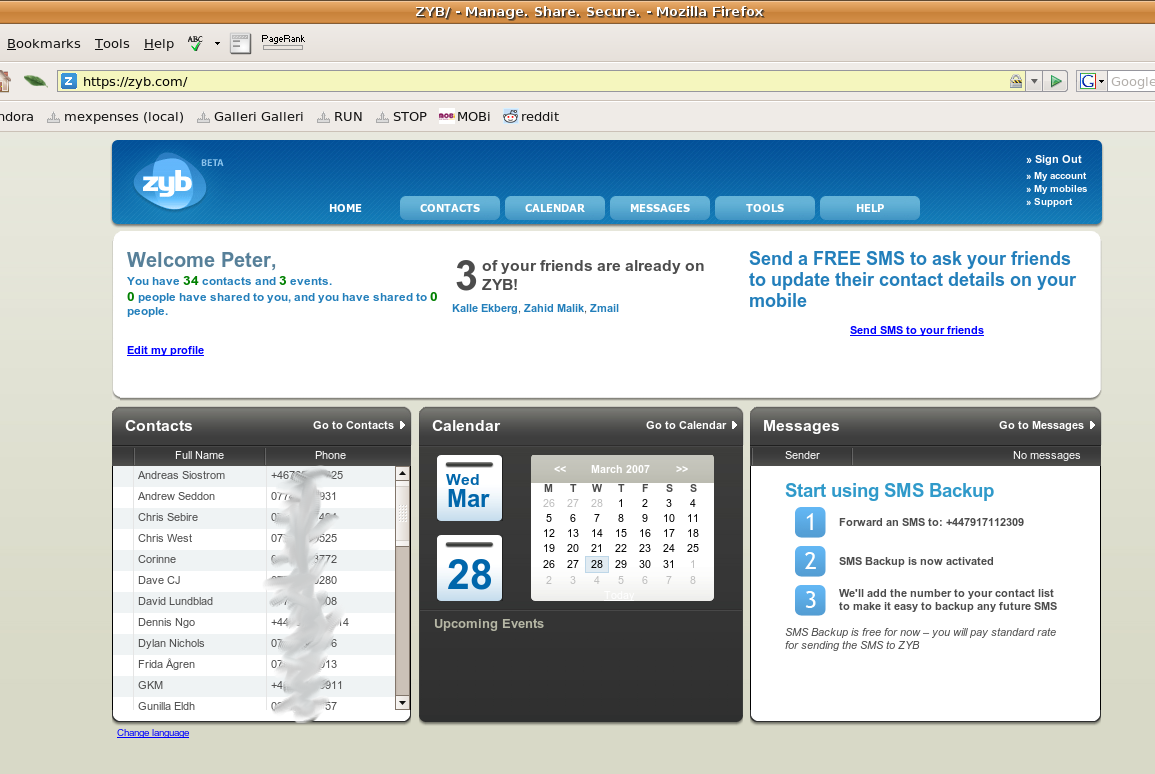Click the 28 day card
This screenshot has width=1155, height=774.
click(x=469, y=568)
